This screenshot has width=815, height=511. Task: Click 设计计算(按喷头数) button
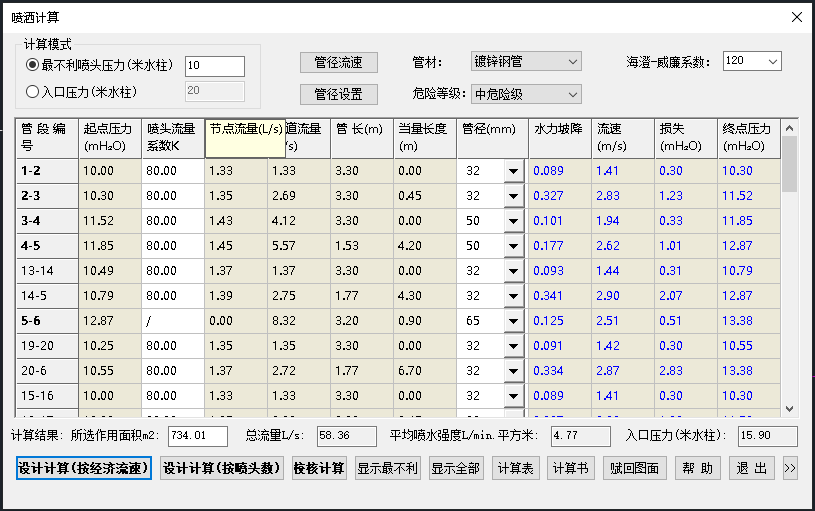click(x=221, y=469)
